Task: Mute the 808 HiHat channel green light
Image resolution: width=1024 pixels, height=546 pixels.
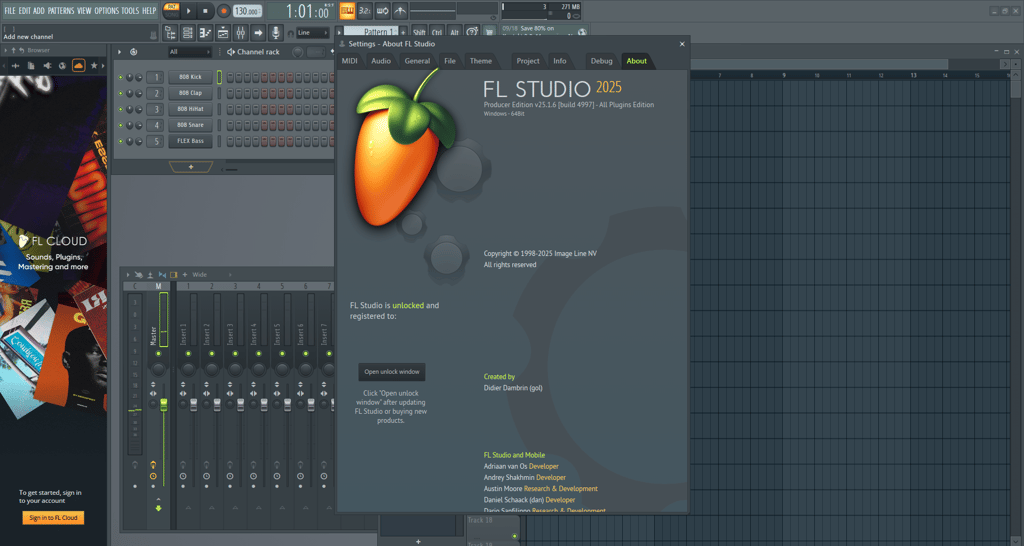Action: (x=120, y=109)
